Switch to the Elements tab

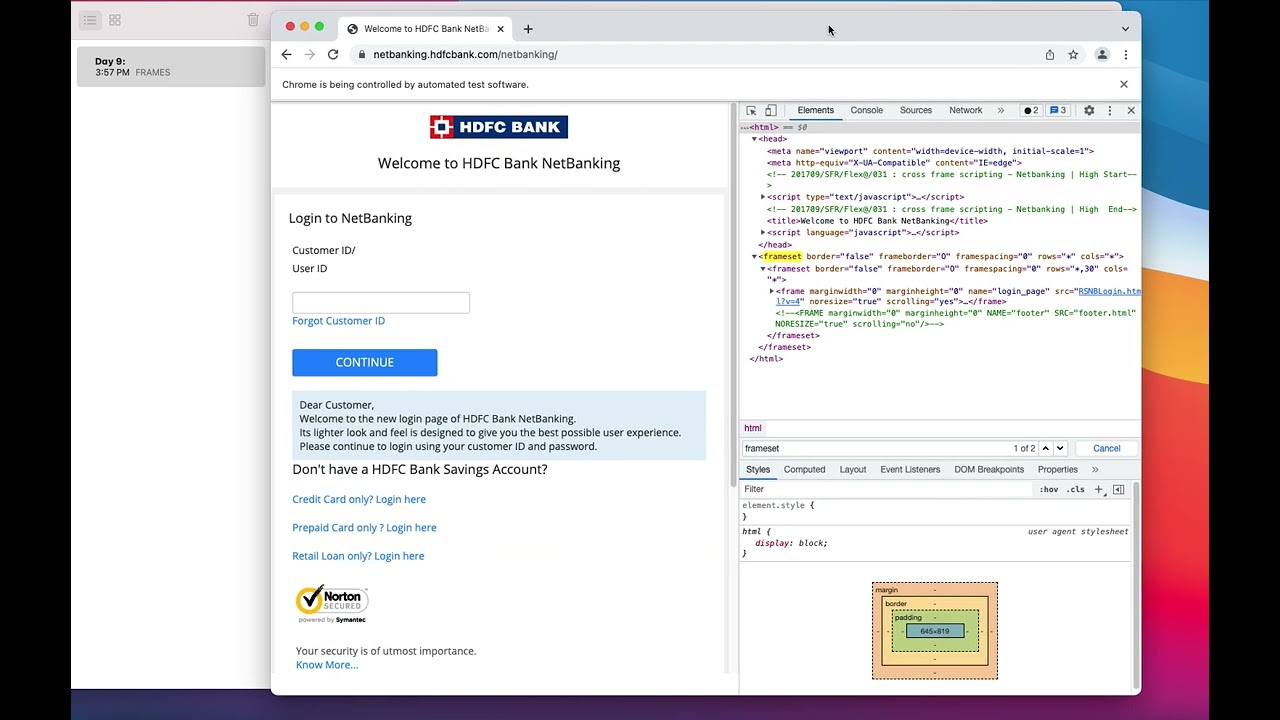(815, 111)
